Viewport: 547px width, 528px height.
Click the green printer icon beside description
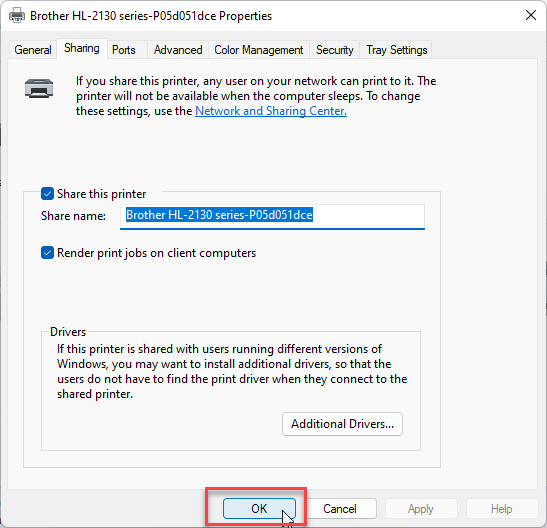39,88
